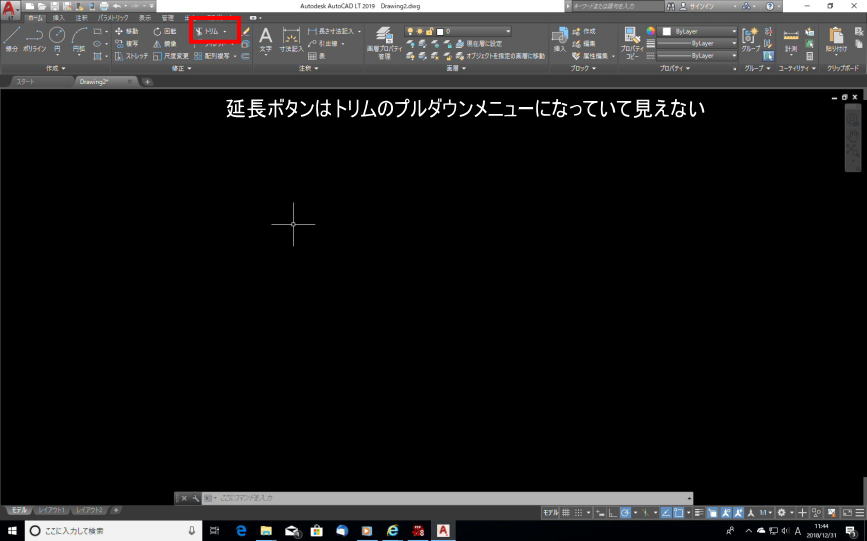Expand the Annotation (注釈) panel
The height and width of the screenshot is (541, 867).
click(308, 68)
